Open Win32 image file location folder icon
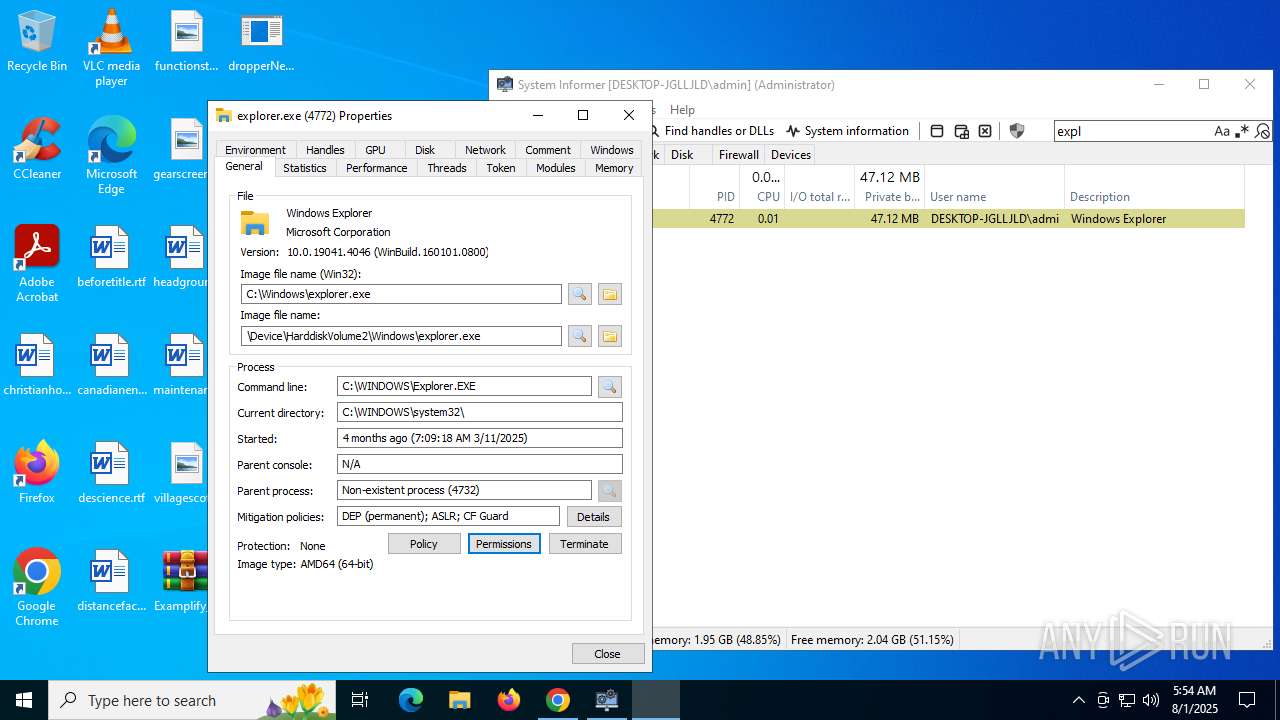This screenshot has width=1280, height=720. (x=610, y=294)
